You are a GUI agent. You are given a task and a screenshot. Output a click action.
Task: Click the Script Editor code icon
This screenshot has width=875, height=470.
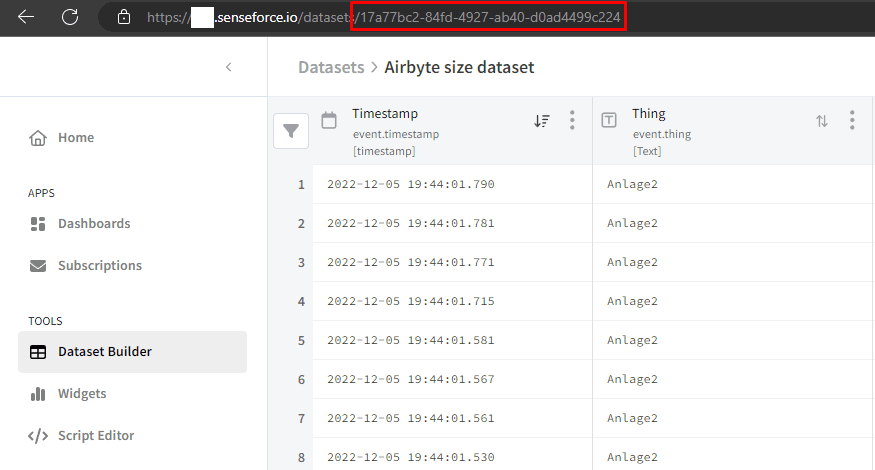point(38,436)
